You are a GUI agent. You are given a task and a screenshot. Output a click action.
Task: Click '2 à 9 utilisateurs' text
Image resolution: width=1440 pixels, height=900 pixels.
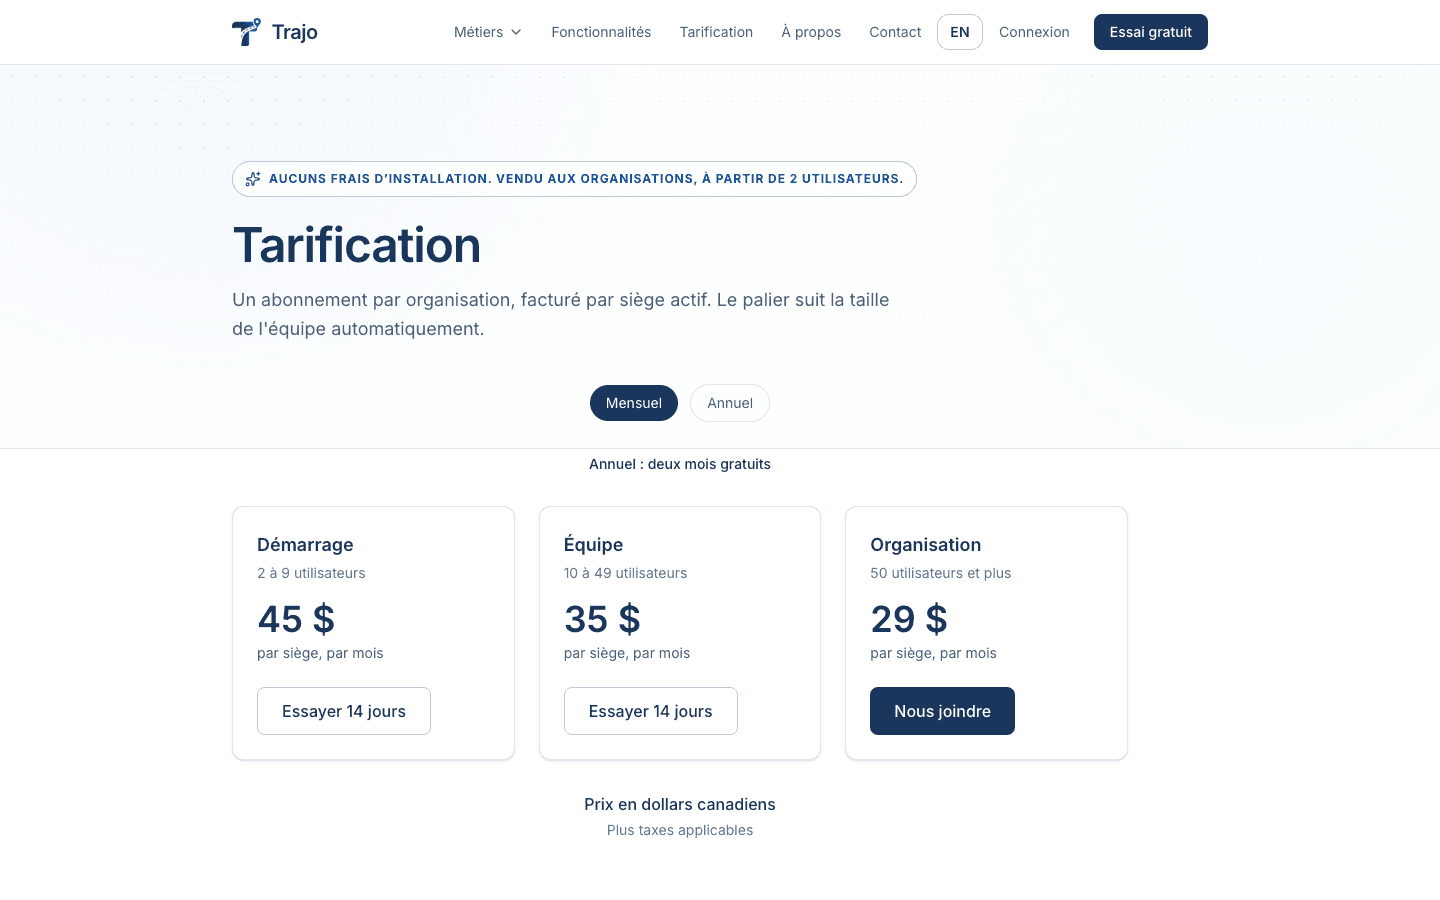pyautogui.click(x=311, y=573)
